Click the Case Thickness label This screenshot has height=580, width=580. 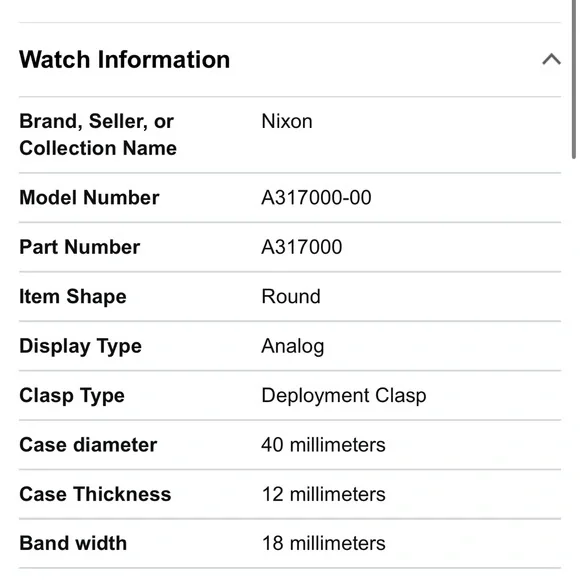[x=95, y=495]
